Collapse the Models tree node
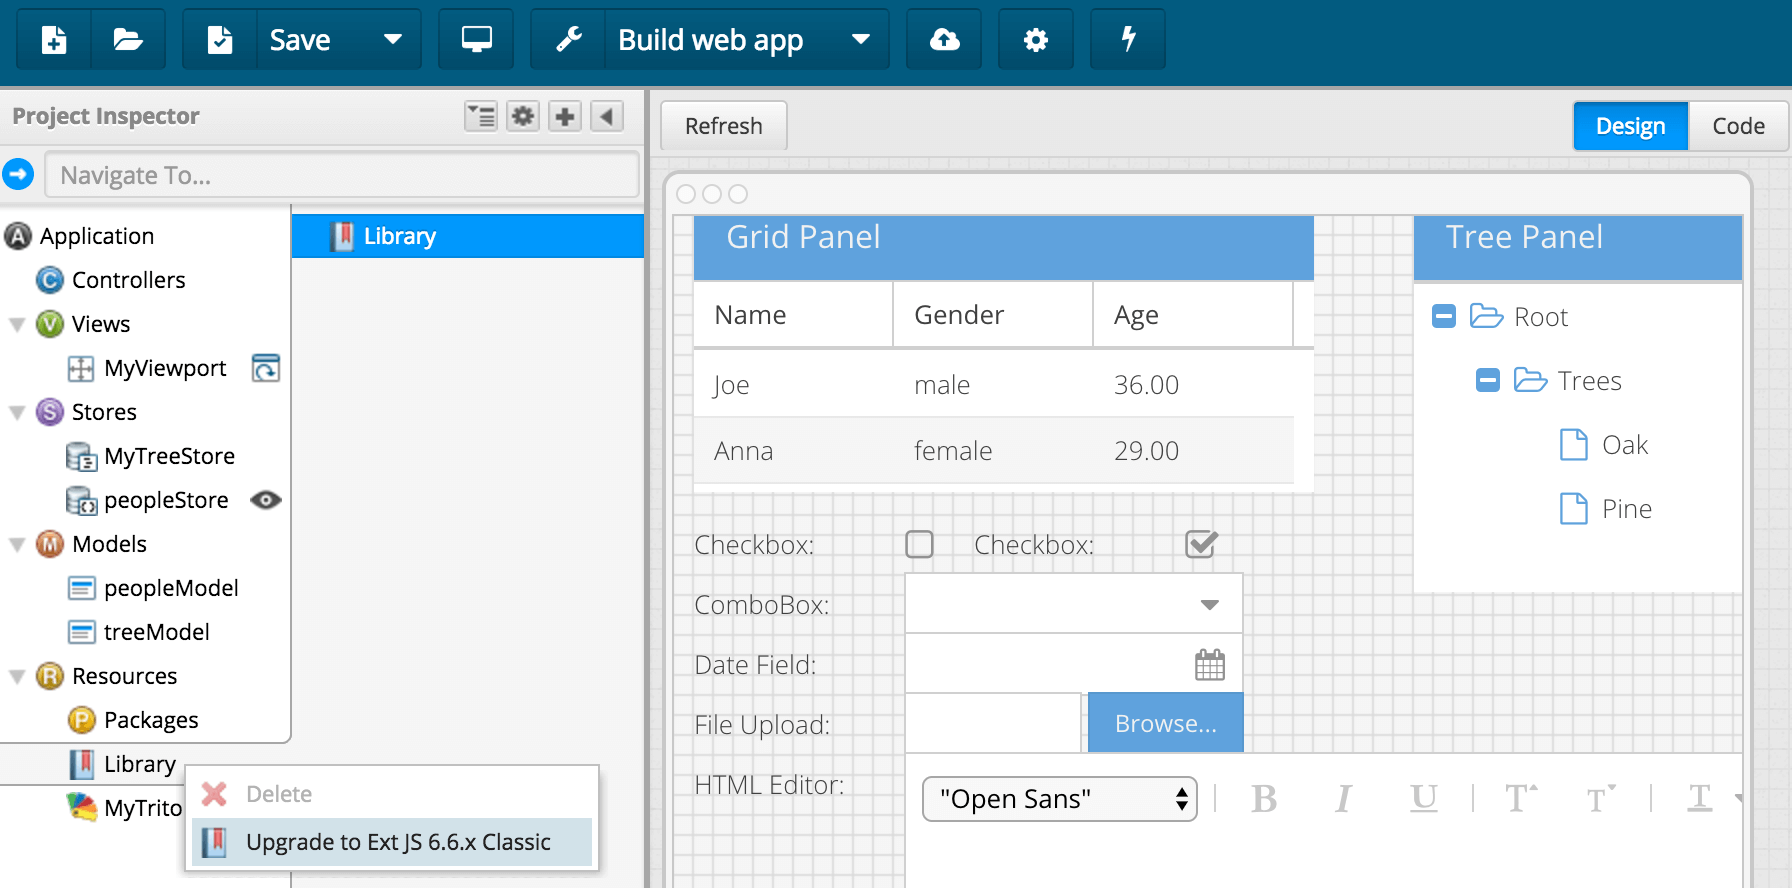The height and width of the screenshot is (888, 1792). click(17, 544)
